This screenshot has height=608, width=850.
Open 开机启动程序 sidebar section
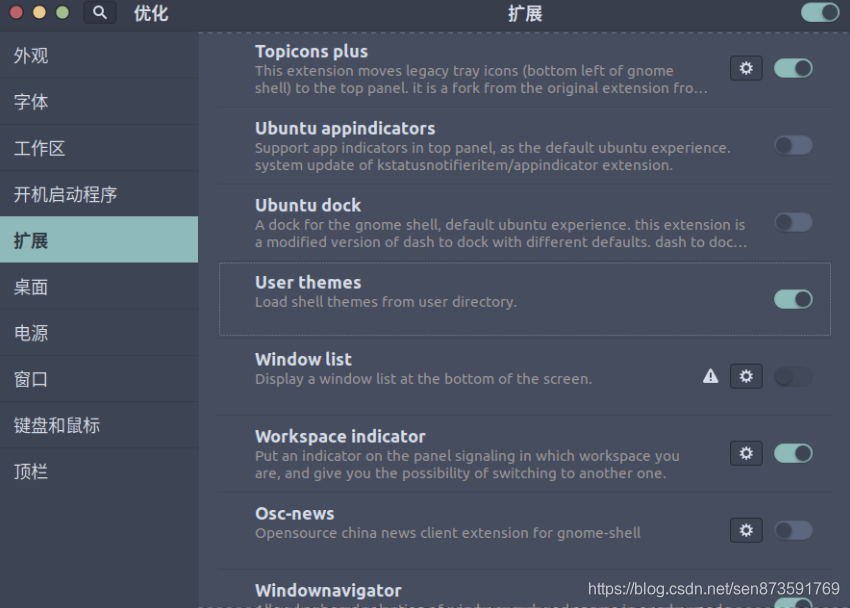[99, 194]
